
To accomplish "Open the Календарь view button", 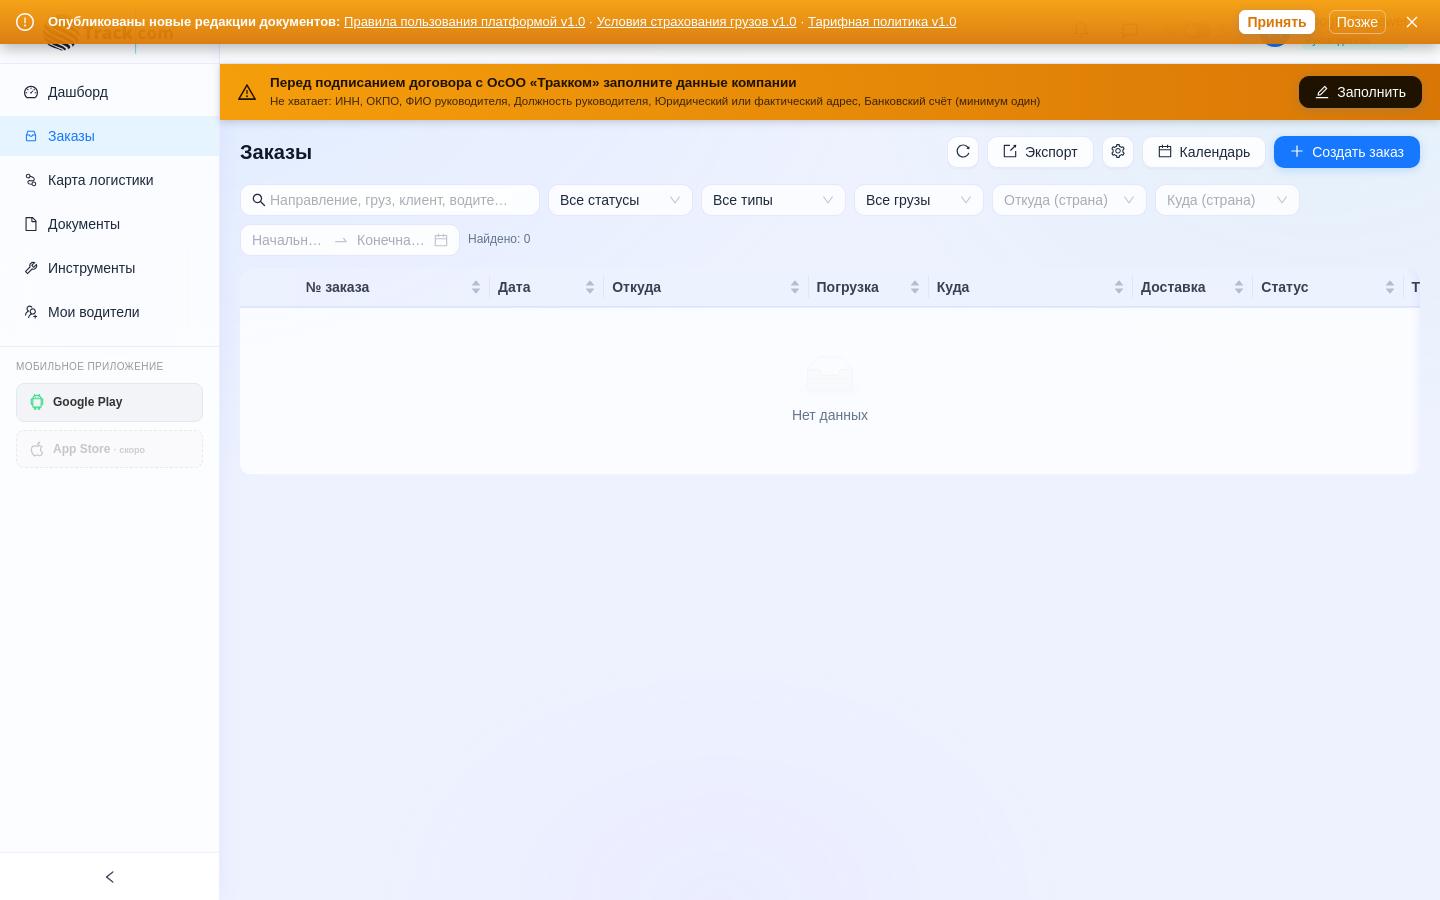I will tap(1204, 152).
